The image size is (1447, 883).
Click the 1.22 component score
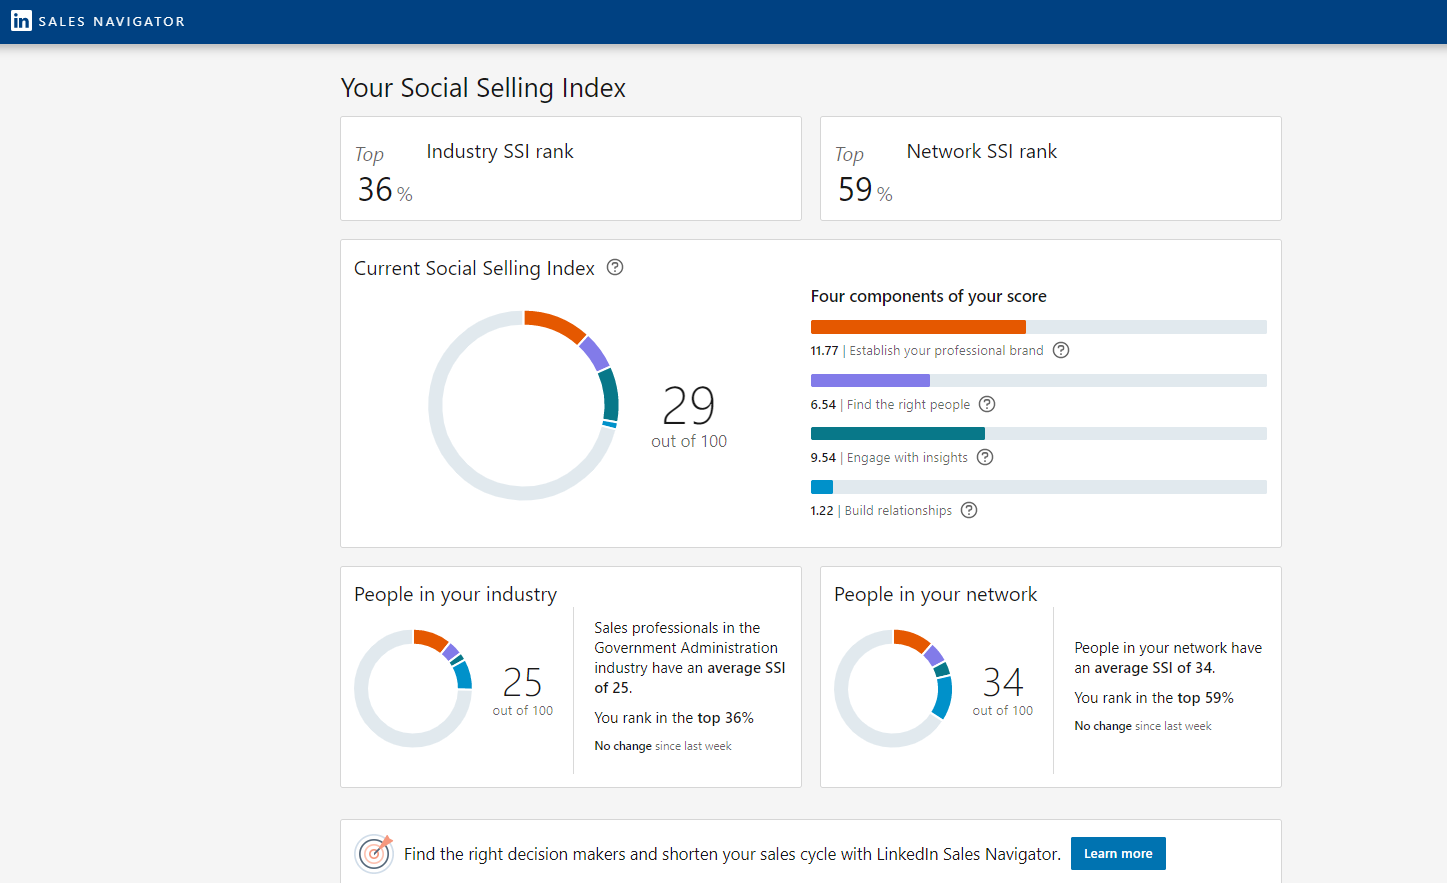[x=822, y=511]
